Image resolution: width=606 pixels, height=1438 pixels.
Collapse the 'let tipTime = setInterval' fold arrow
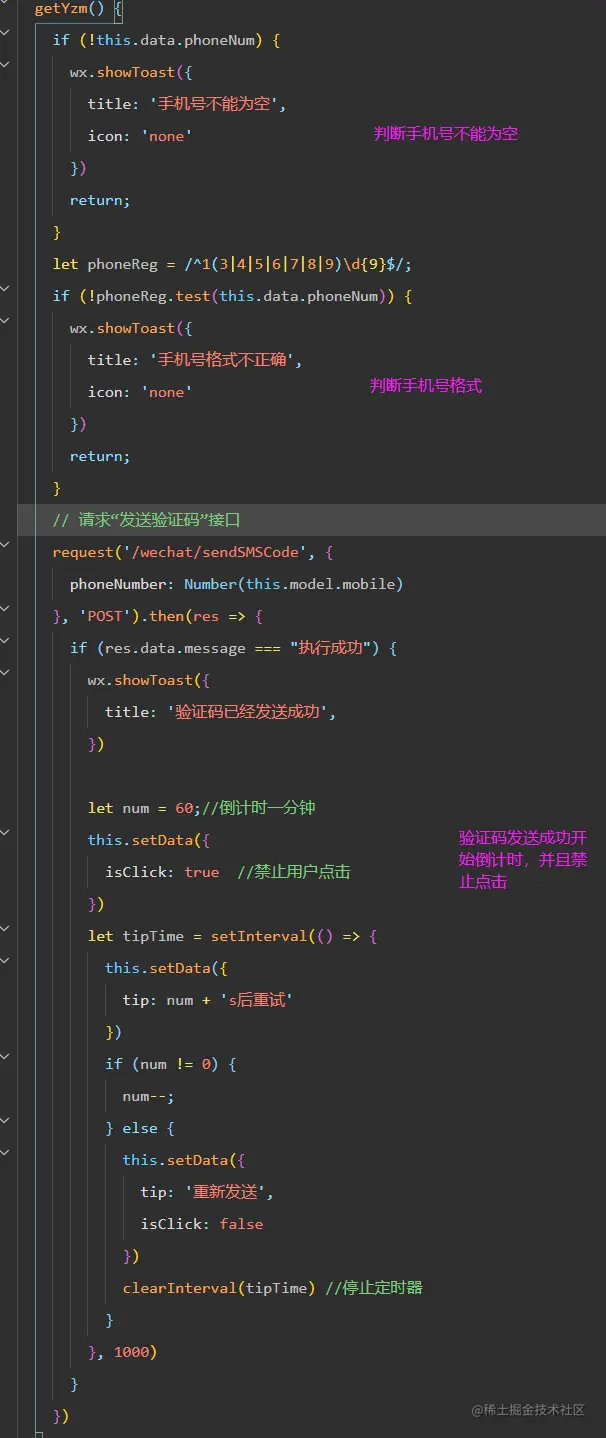pyautogui.click(x=5, y=928)
